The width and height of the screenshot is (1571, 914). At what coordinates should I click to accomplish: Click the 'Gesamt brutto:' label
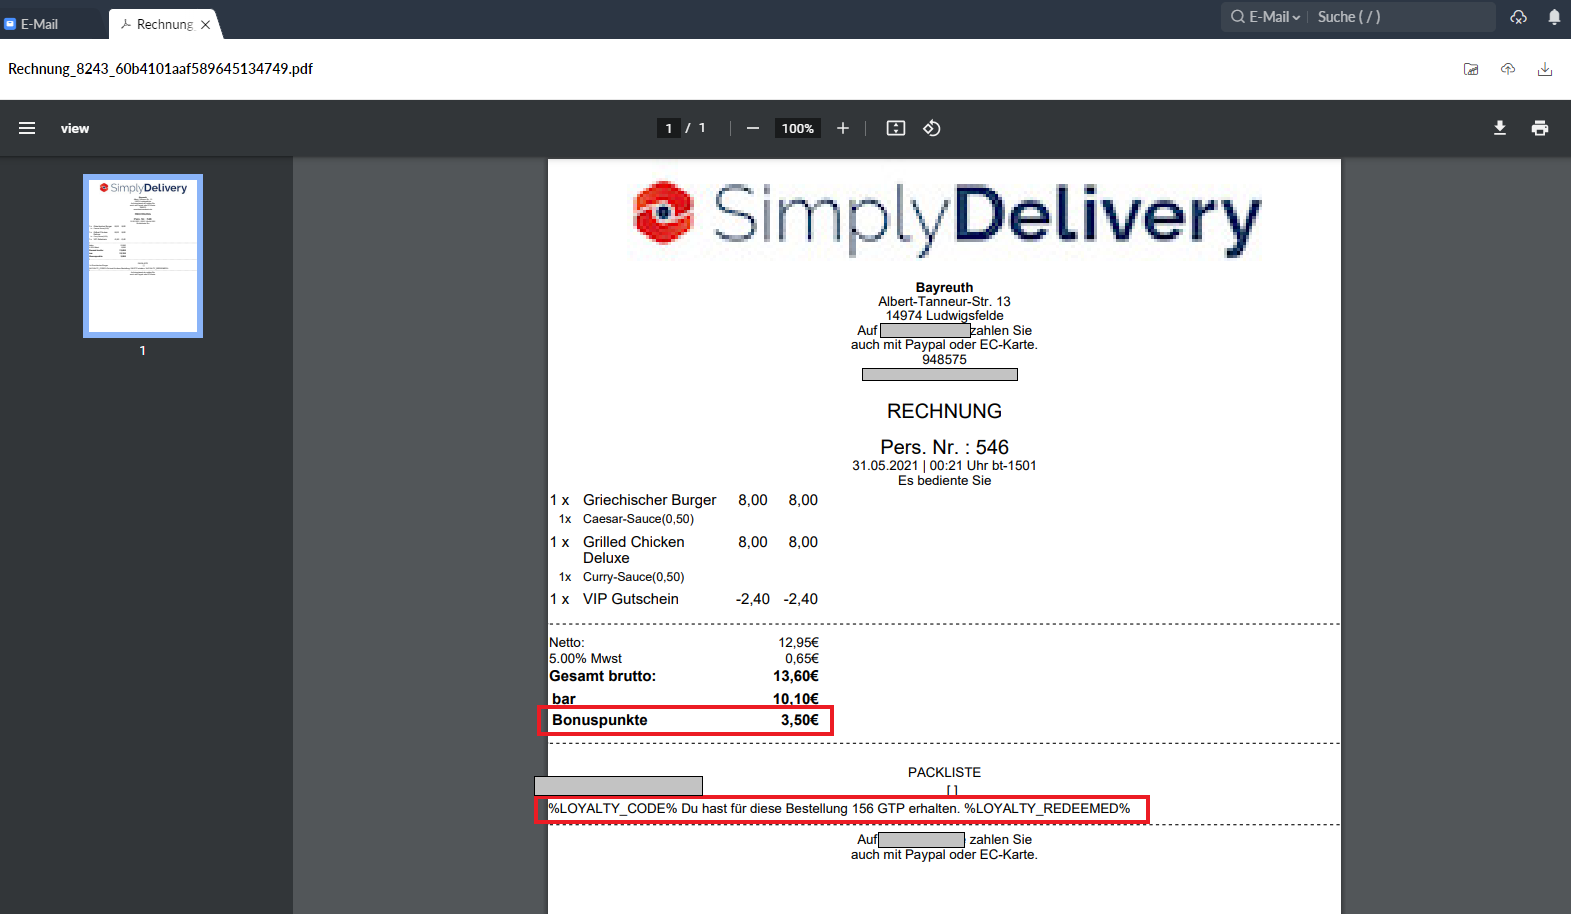pos(603,676)
